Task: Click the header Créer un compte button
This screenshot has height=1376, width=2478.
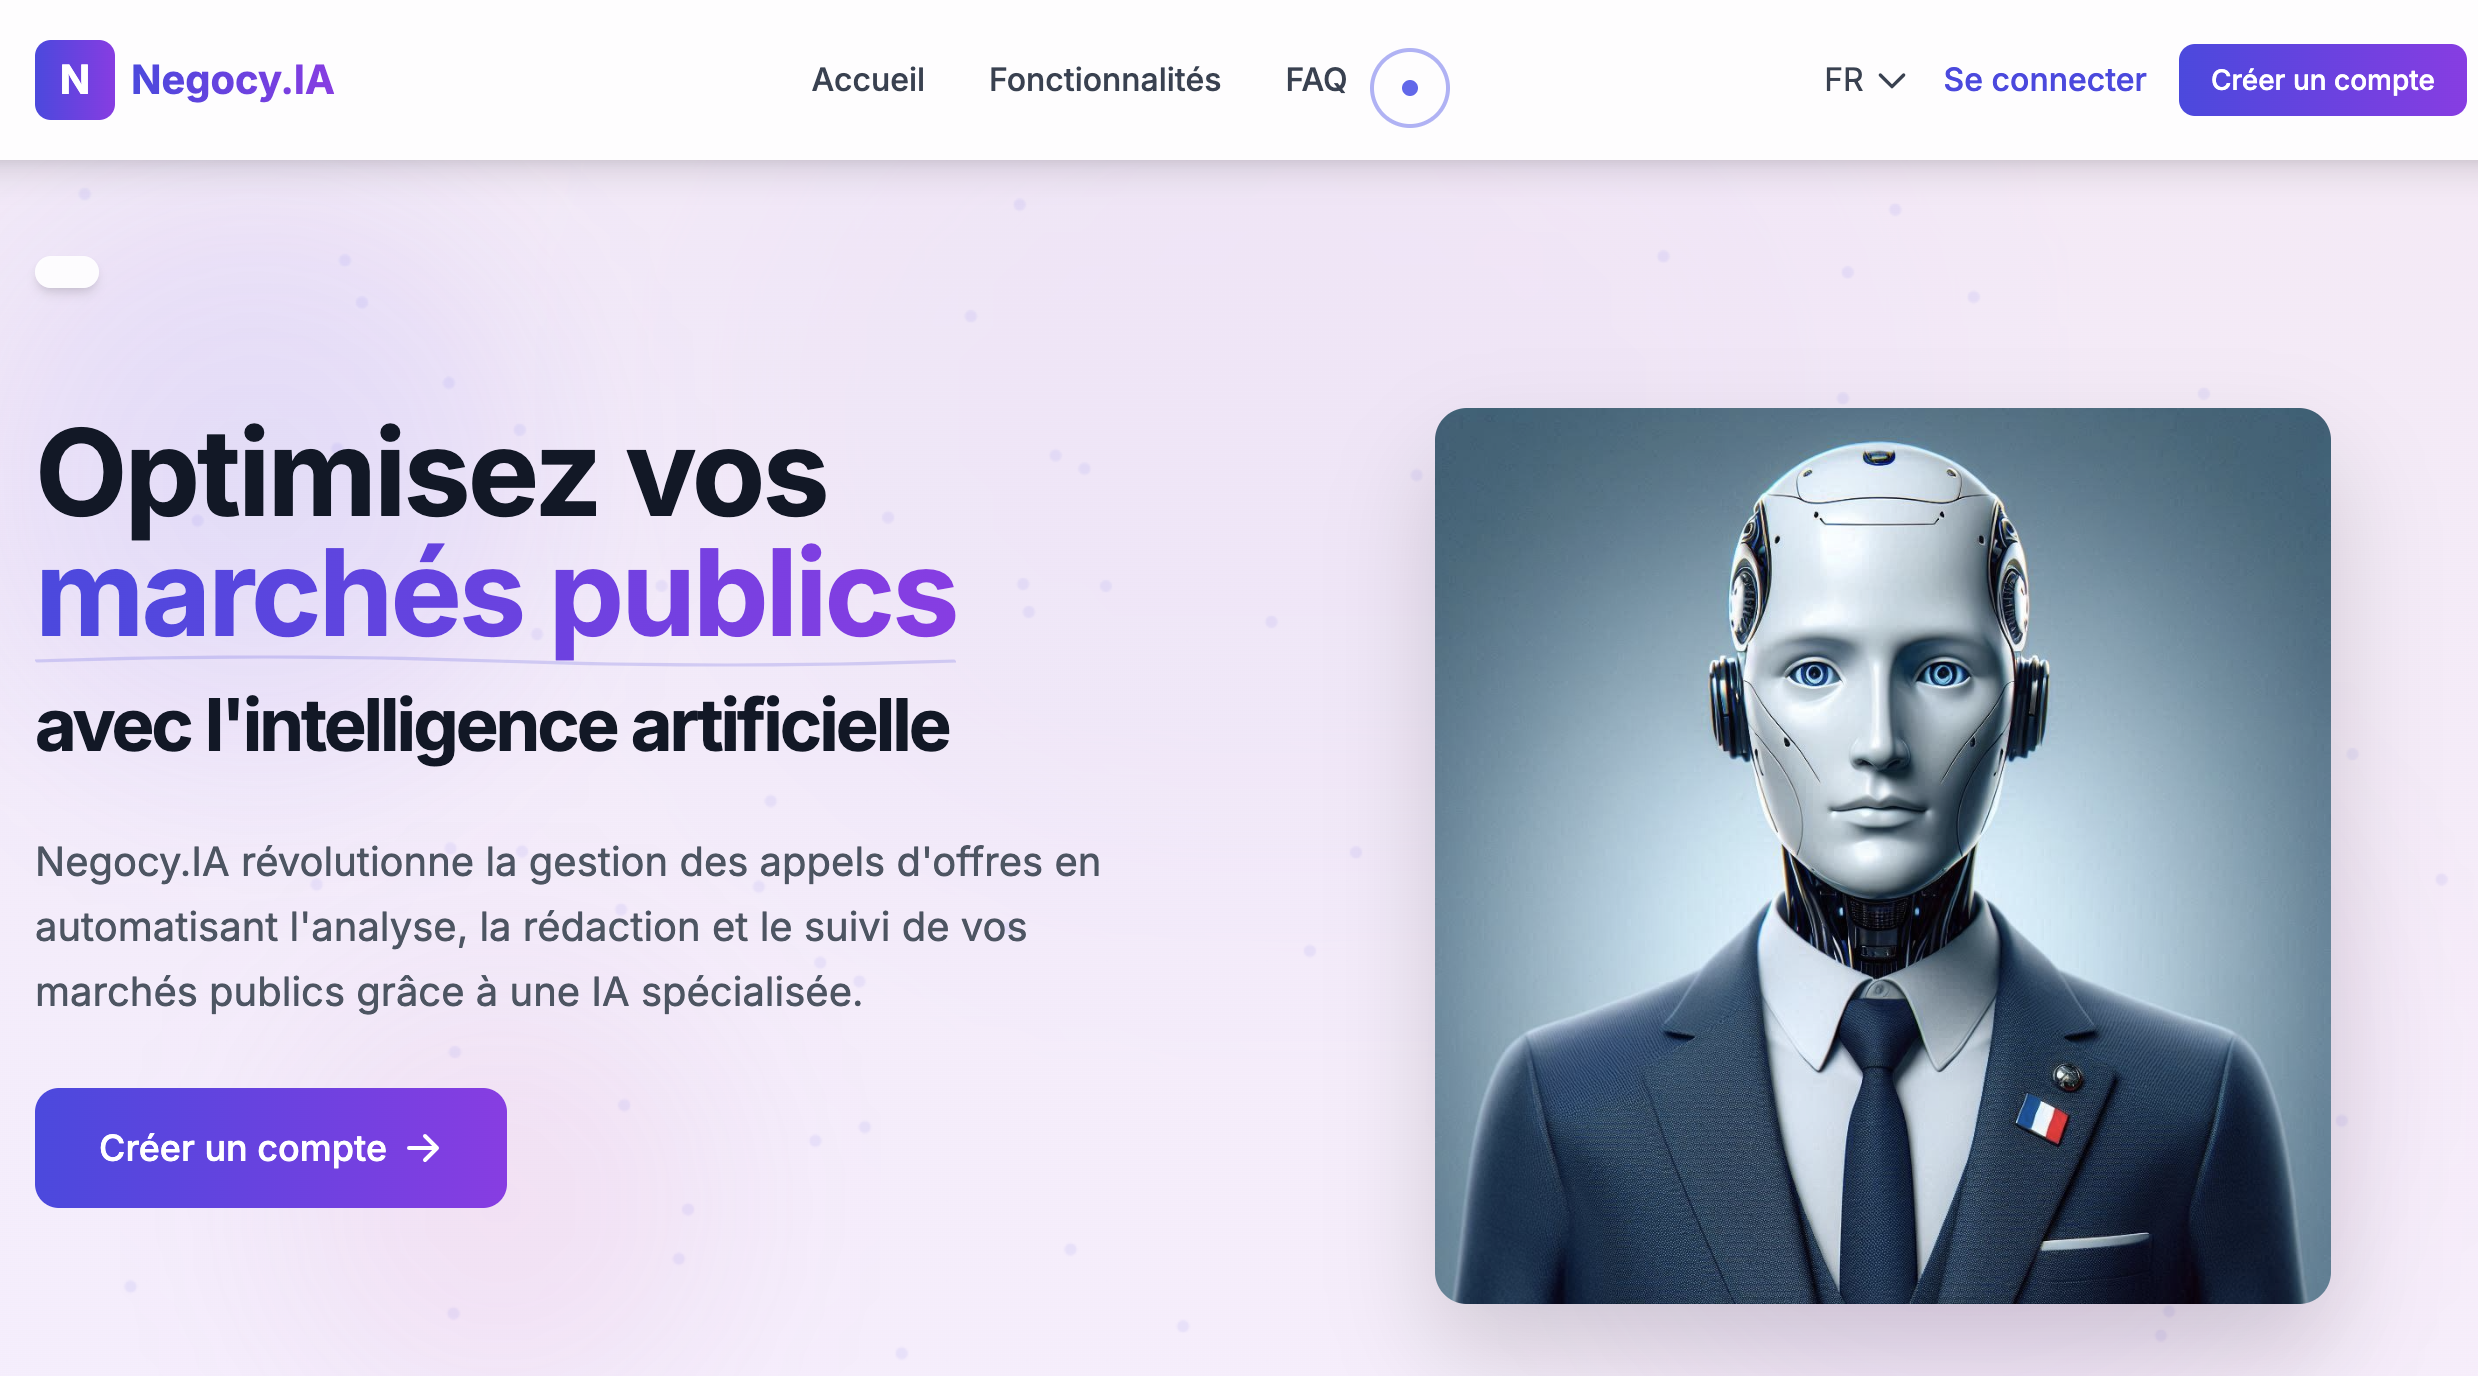Action: 2322,80
